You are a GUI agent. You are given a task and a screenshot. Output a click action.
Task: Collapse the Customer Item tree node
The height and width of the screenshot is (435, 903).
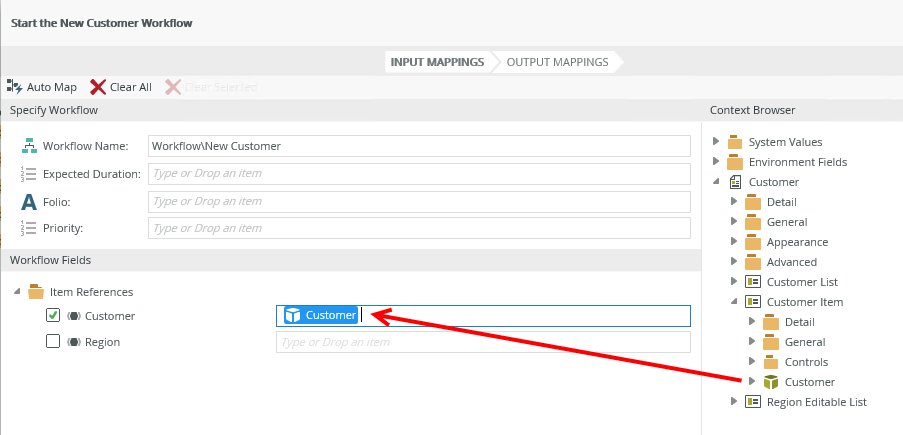coord(734,302)
